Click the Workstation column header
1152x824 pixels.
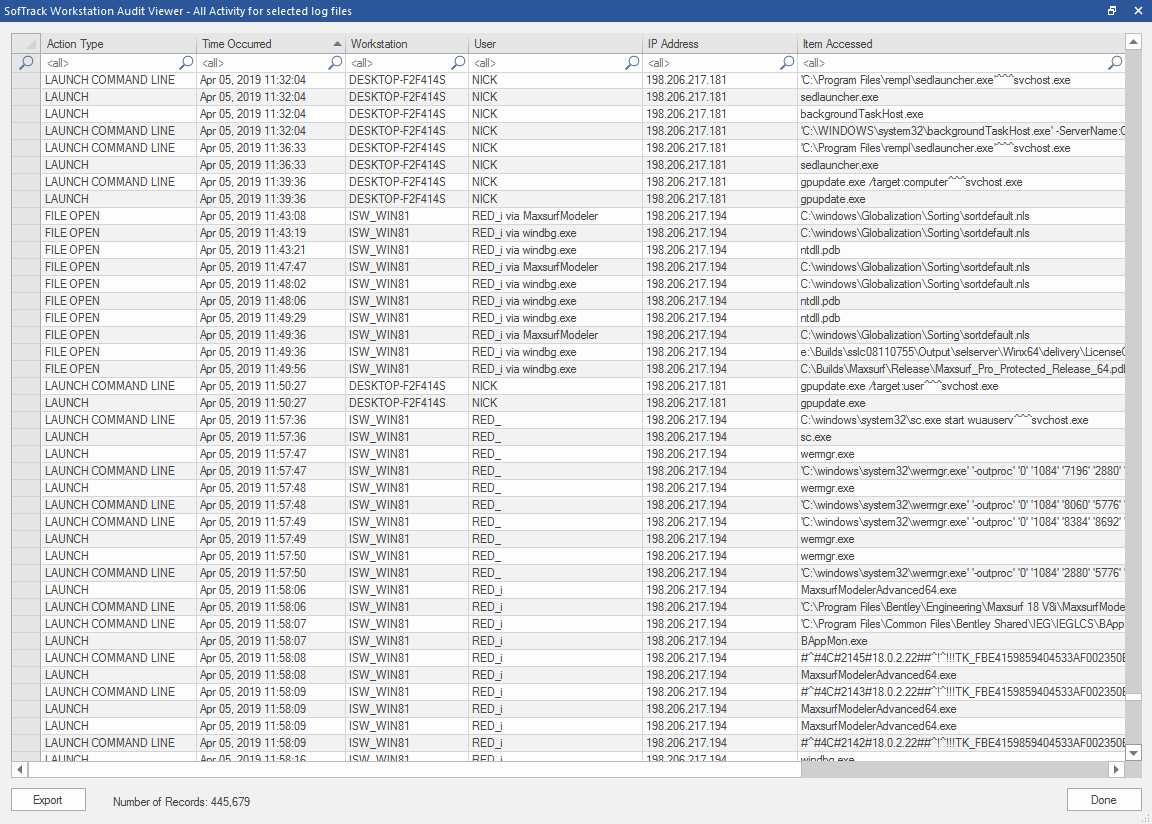pyautogui.click(x=406, y=44)
